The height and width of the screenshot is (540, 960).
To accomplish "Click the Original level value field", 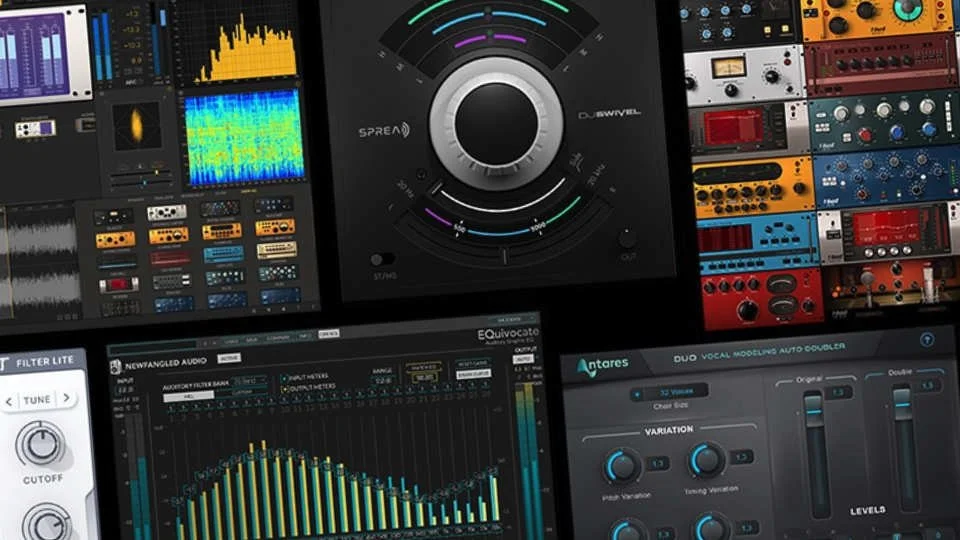I will pyautogui.click(x=838, y=392).
